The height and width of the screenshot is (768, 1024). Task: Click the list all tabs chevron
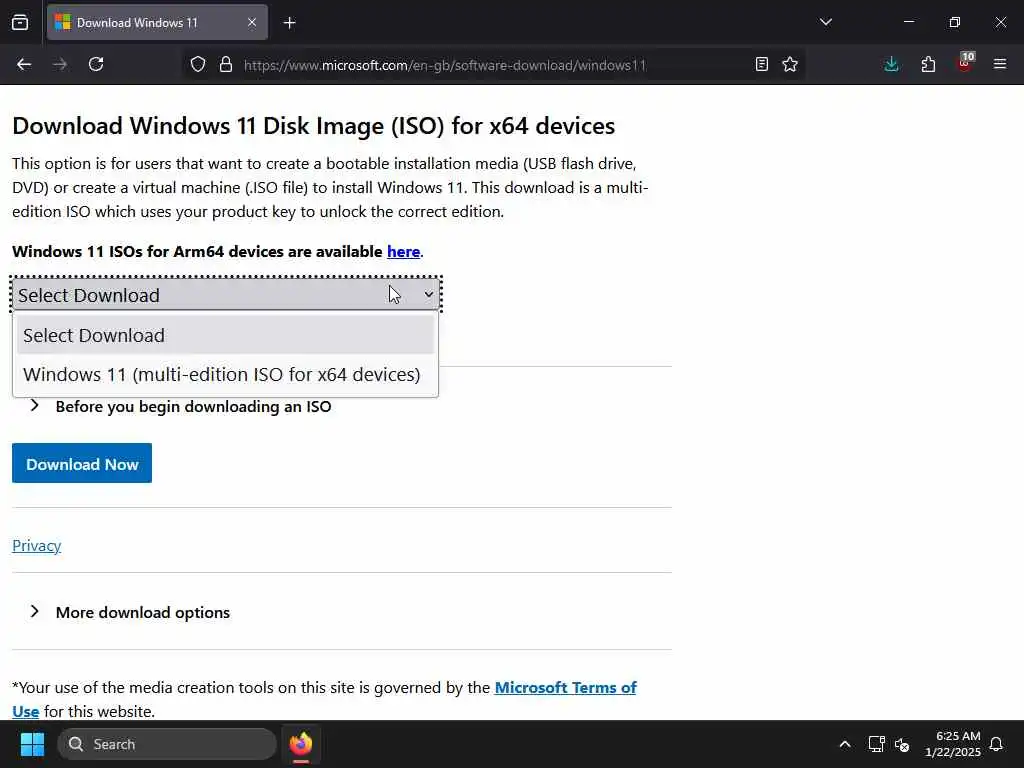pyautogui.click(x=825, y=22)
